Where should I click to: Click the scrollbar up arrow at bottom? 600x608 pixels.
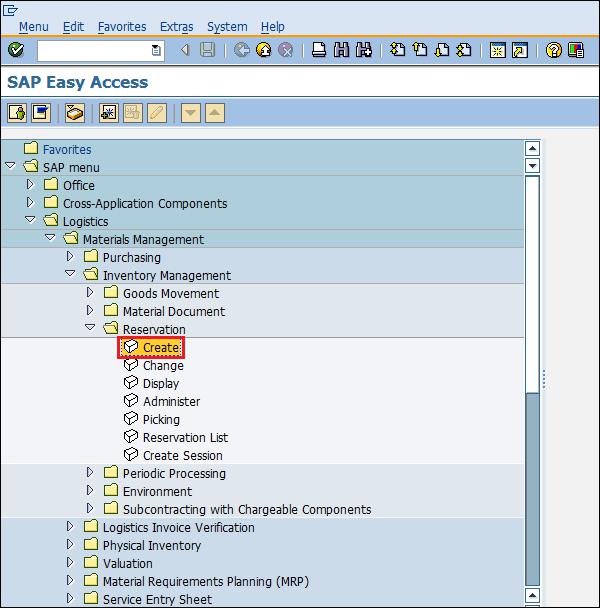coord(533,595)
